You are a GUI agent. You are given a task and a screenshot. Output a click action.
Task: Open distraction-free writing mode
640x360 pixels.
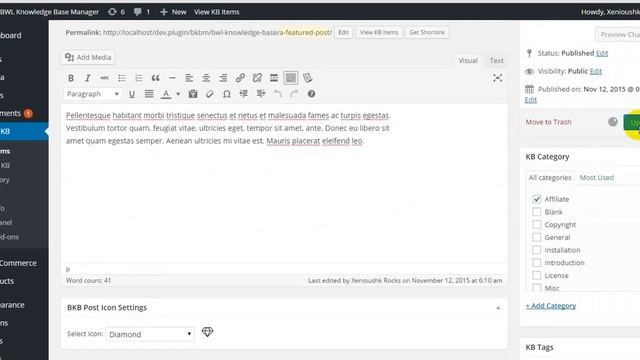497,78
